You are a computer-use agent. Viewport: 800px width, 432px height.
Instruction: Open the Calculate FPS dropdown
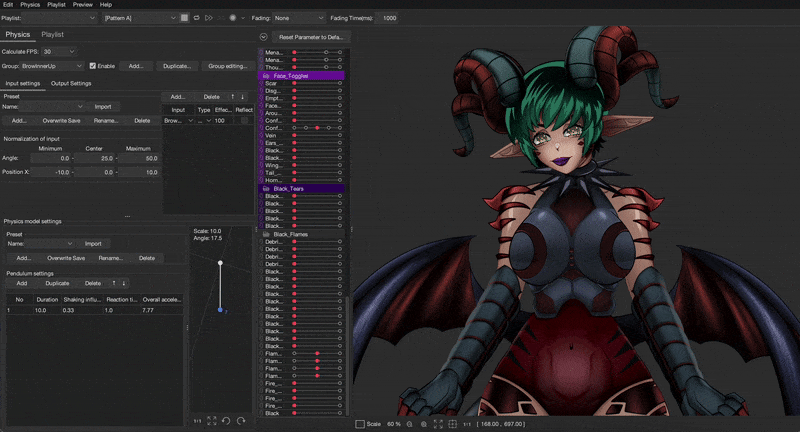[59, 52]
